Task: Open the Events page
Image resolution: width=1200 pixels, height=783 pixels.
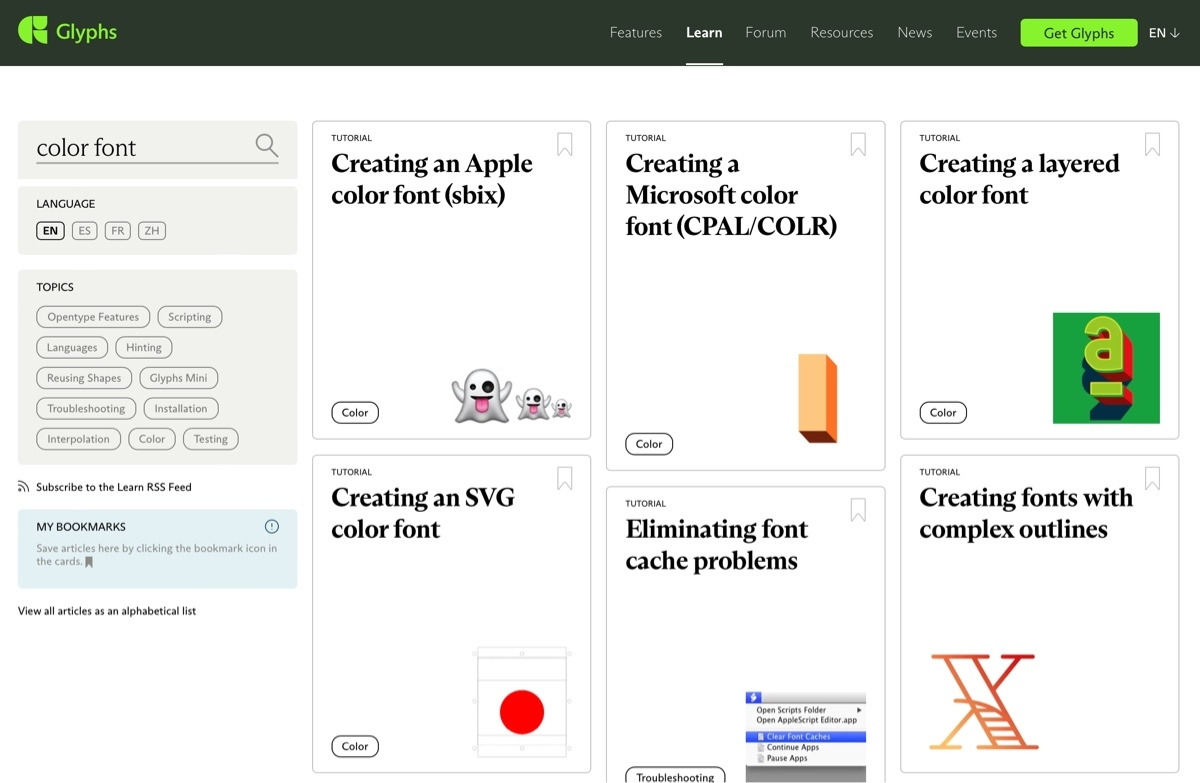Action: pos(976,33)
